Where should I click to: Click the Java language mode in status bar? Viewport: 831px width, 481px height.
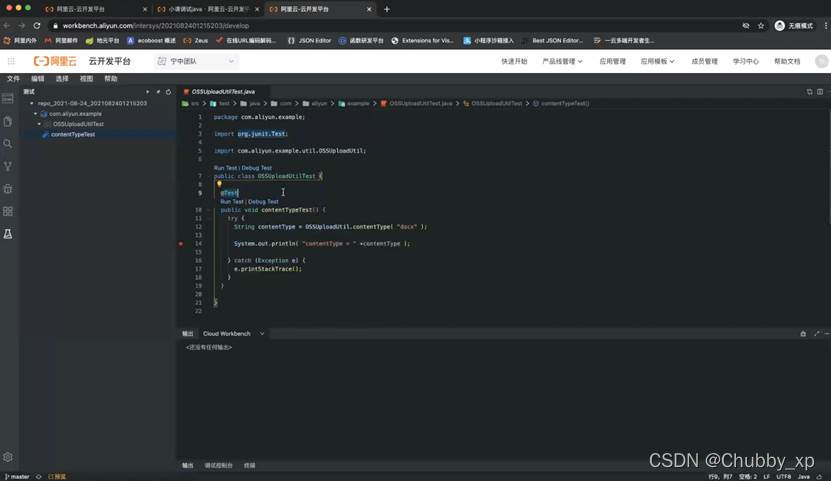tap(804, 477)
